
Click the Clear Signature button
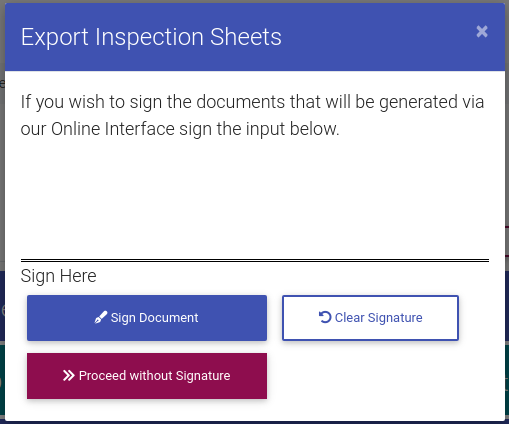(x=370, y=318)
